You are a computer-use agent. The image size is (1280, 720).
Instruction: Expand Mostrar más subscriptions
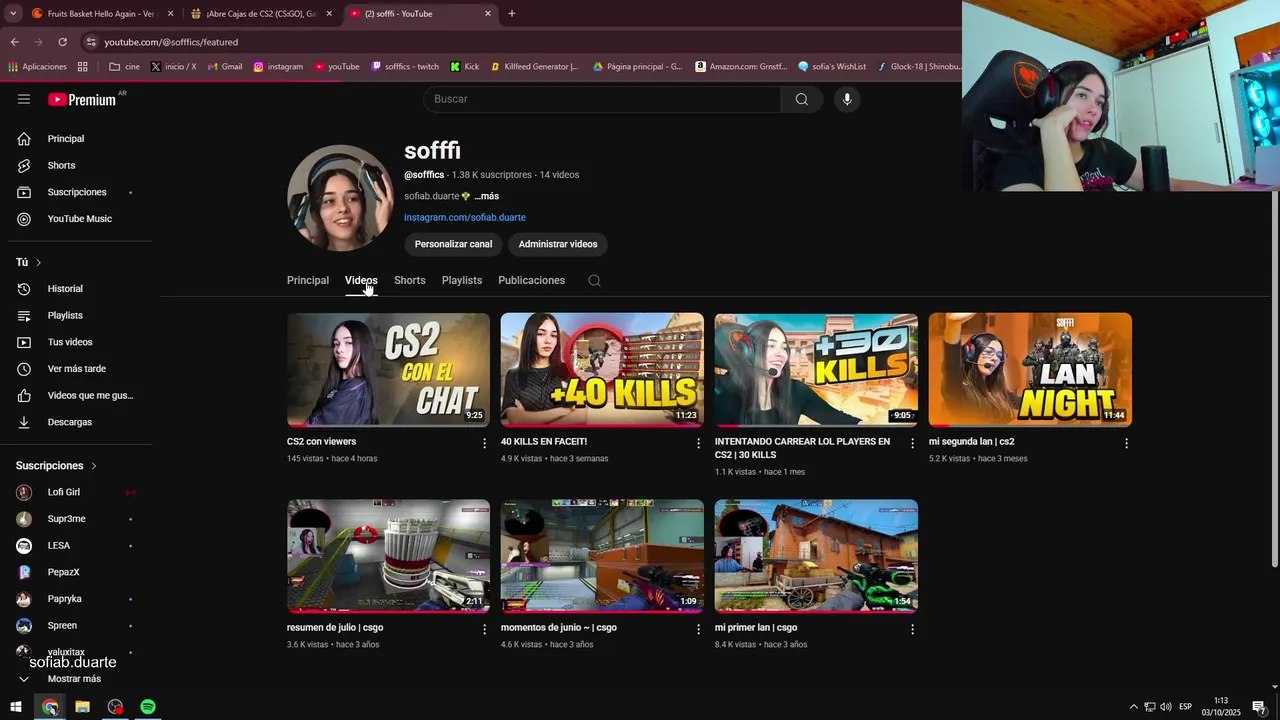tap(74, 679)
